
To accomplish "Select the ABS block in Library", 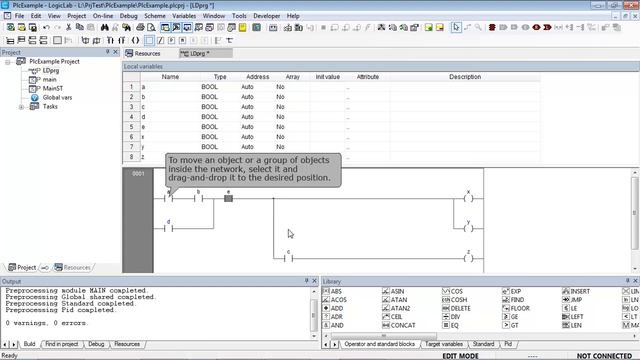I will coord(332,291).
